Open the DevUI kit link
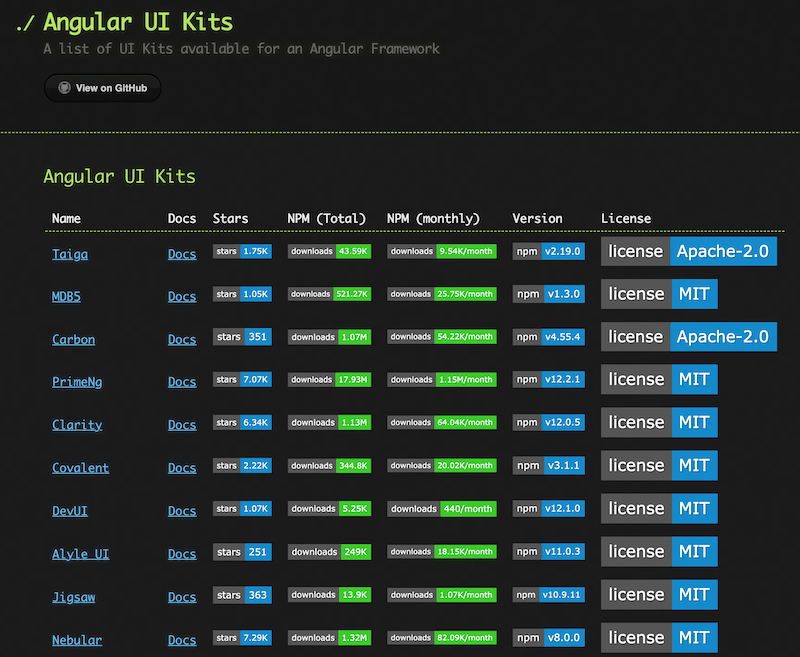The width and height of the screenshot is (800, 657). tap(70, 511)
